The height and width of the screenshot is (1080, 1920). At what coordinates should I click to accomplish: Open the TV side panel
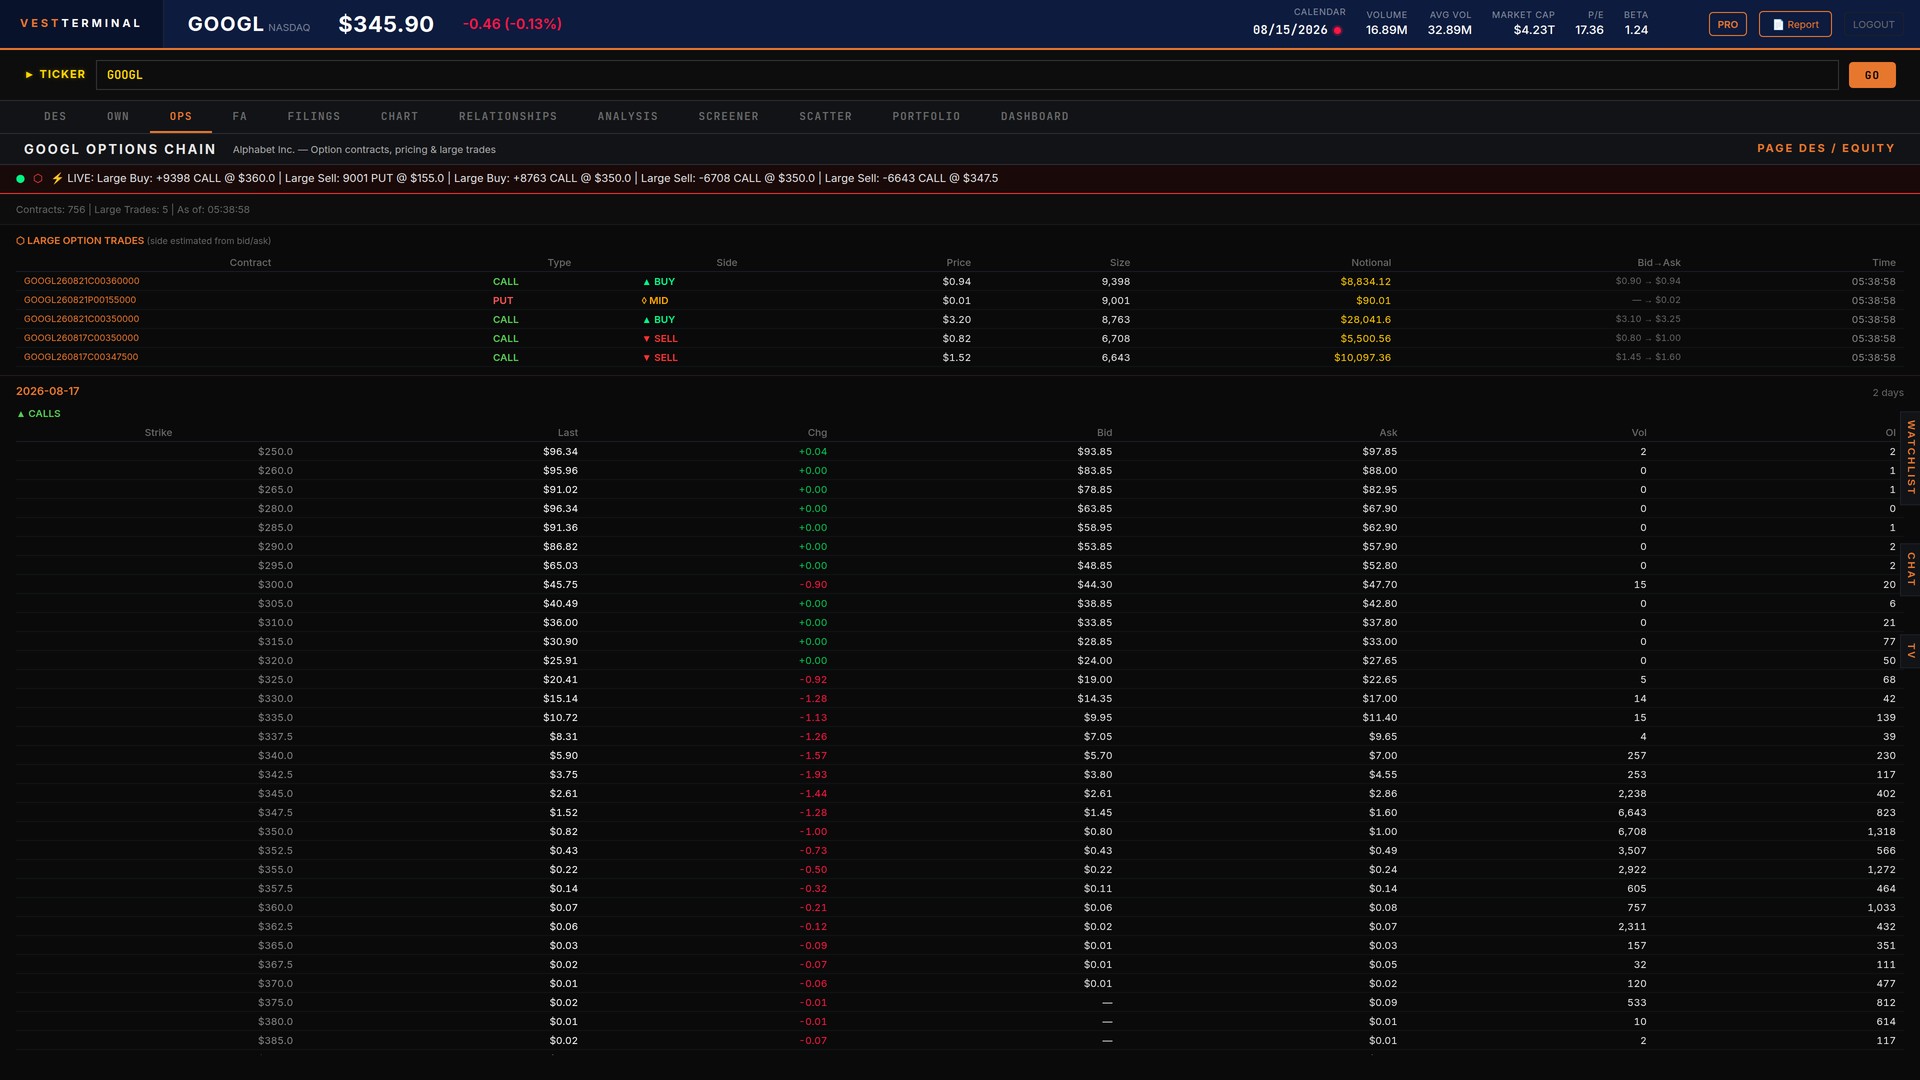point(1910,651)
